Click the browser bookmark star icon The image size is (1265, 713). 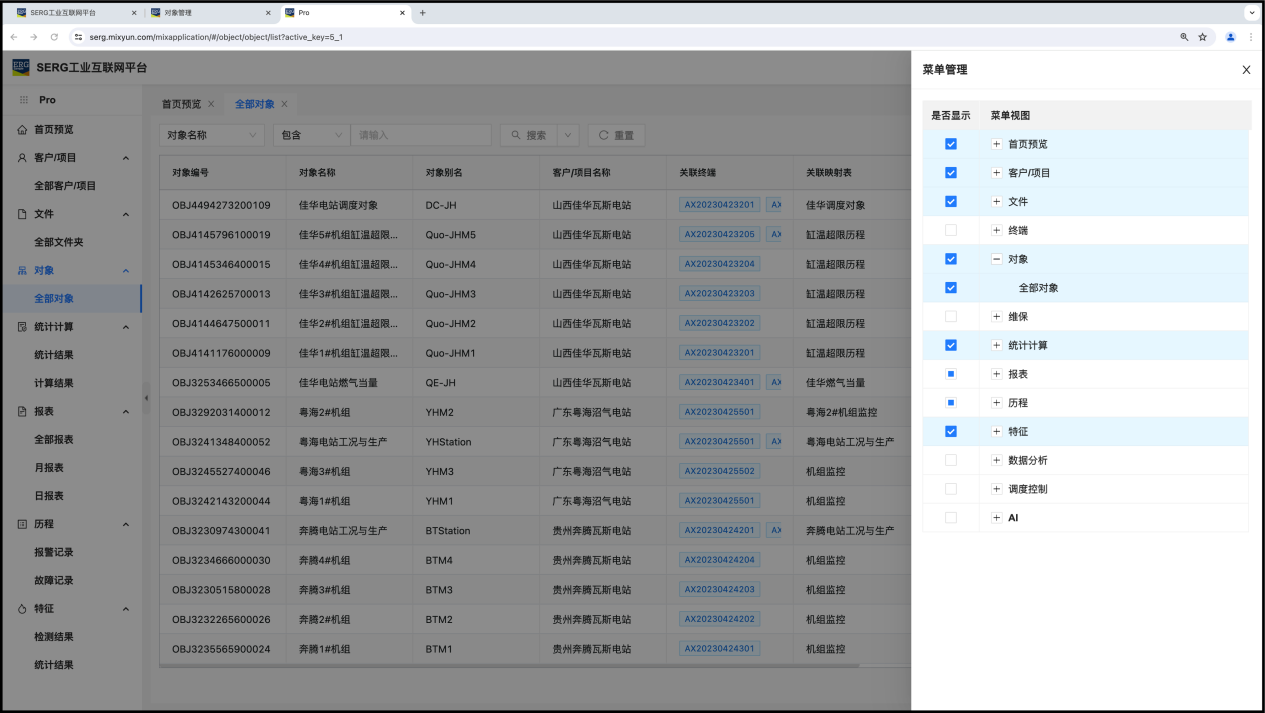coord(1203,37)
